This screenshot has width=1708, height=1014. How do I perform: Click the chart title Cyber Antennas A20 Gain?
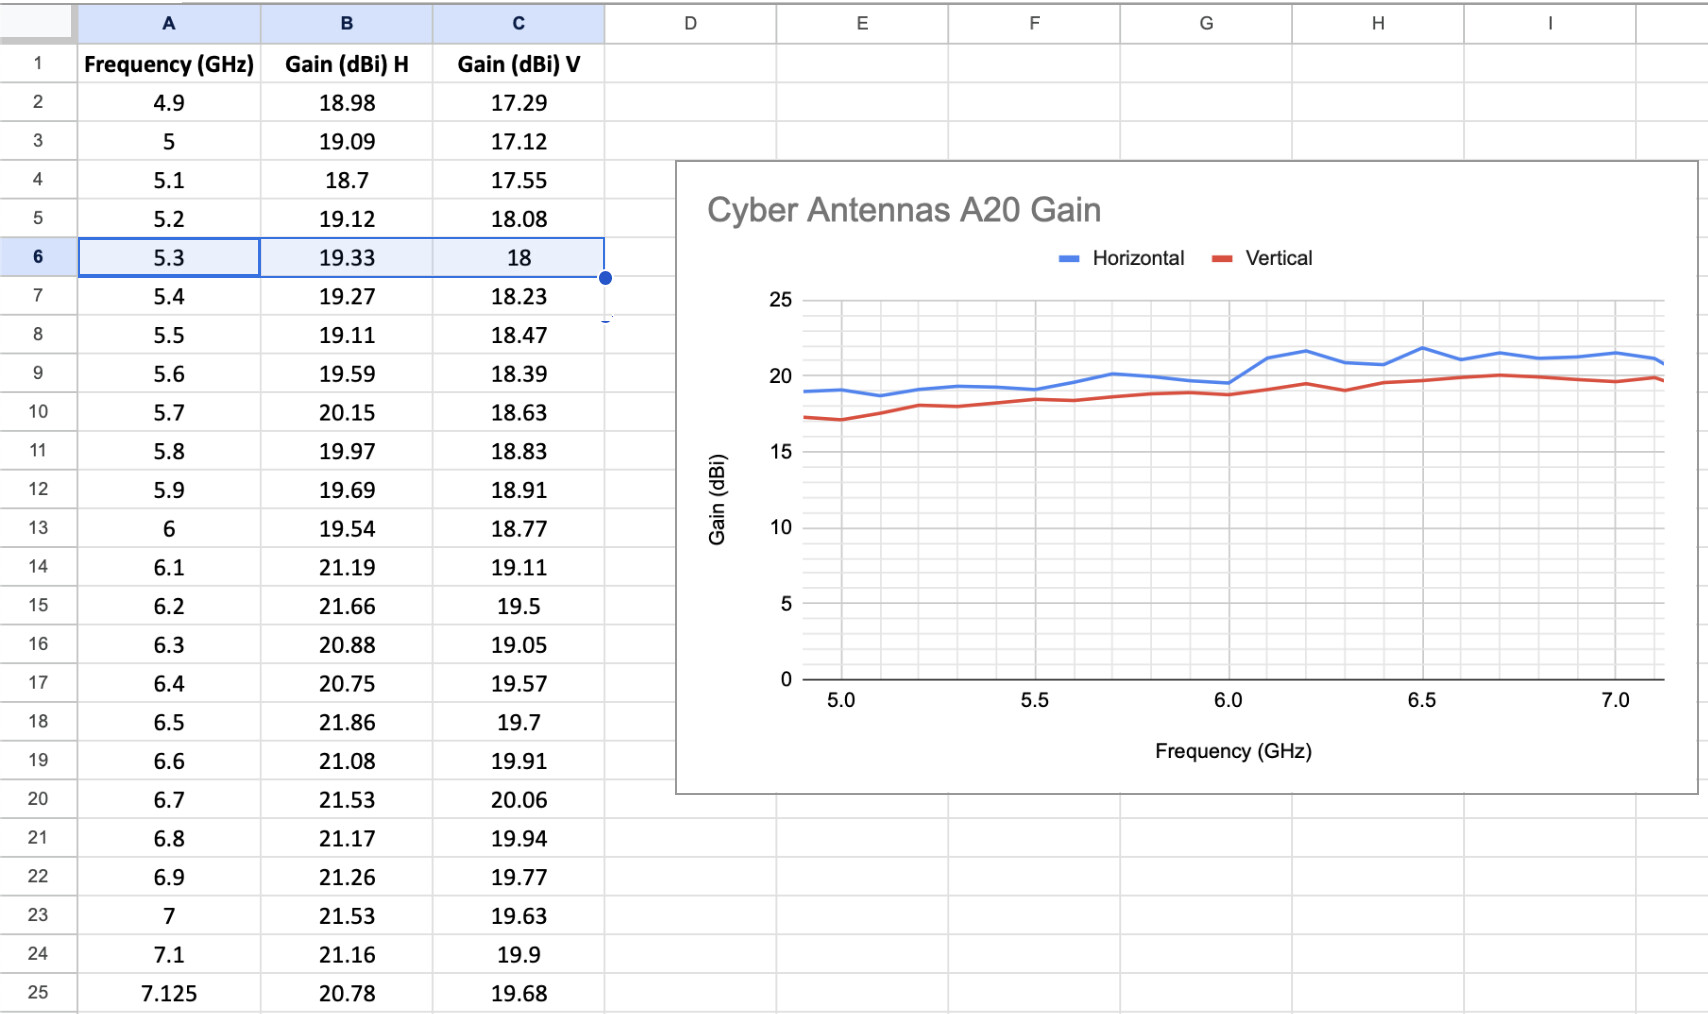(x=903, y=210)
